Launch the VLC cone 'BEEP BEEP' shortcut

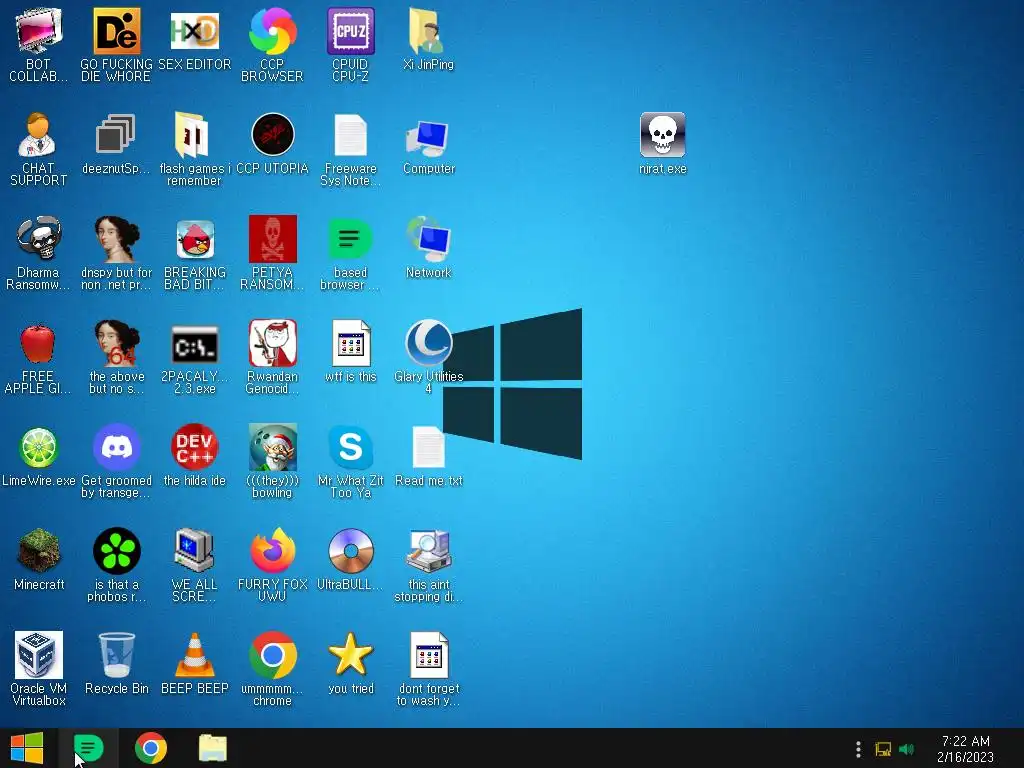(x=195, y=664)
